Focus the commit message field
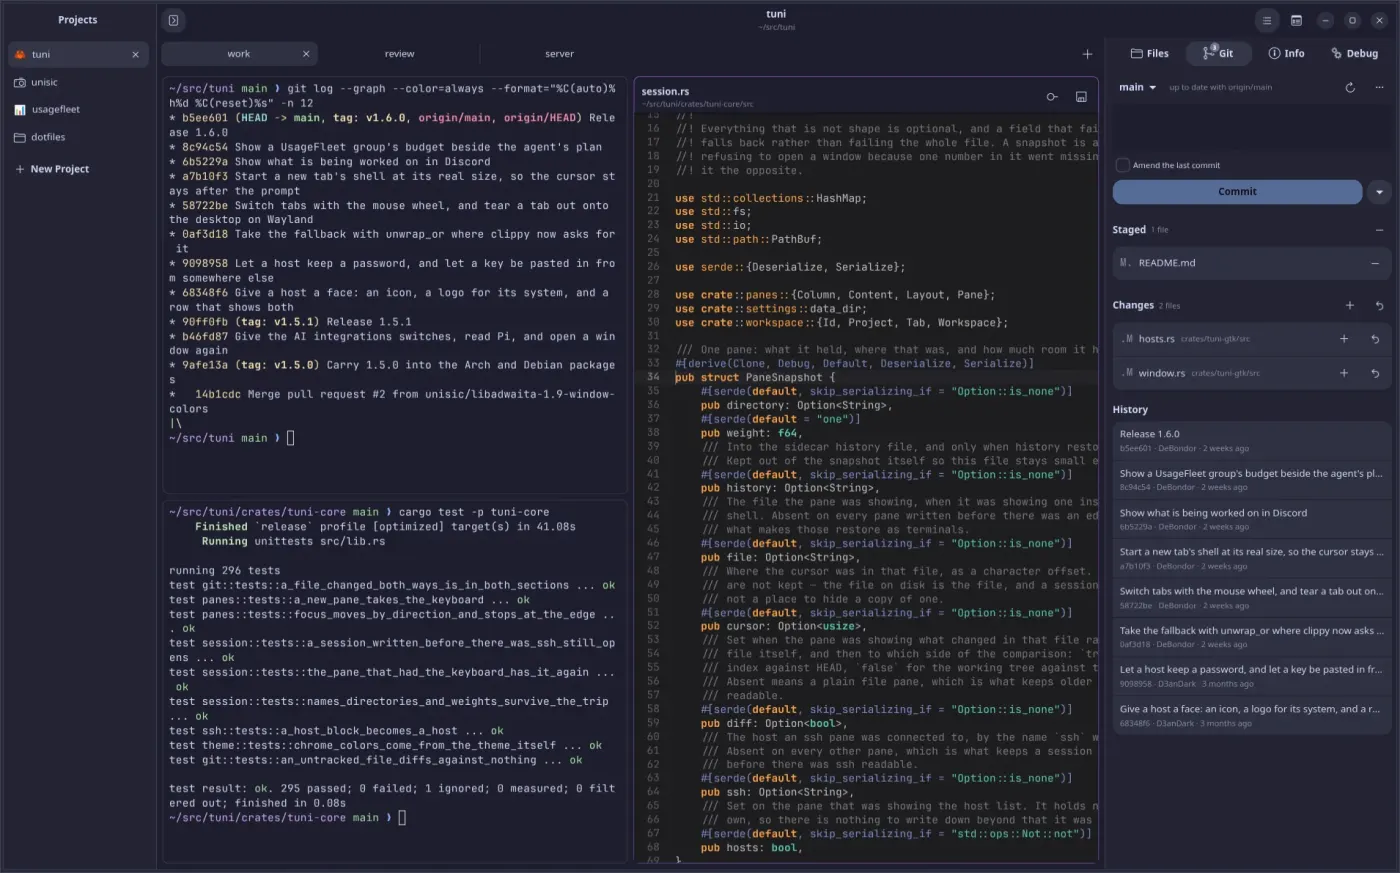This screenshot has height=873, width=1400. [1252, 128]
